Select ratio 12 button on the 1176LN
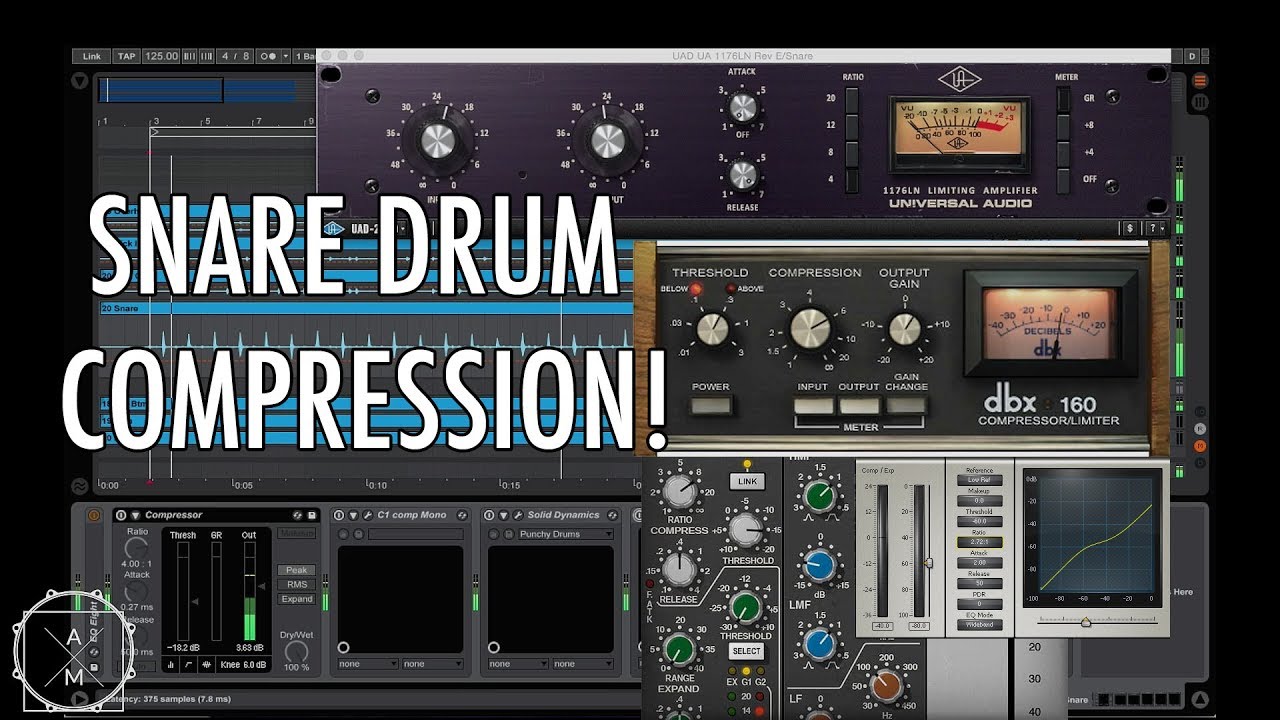This screenshot has height=720, width=1280. [x=852, y=126]
